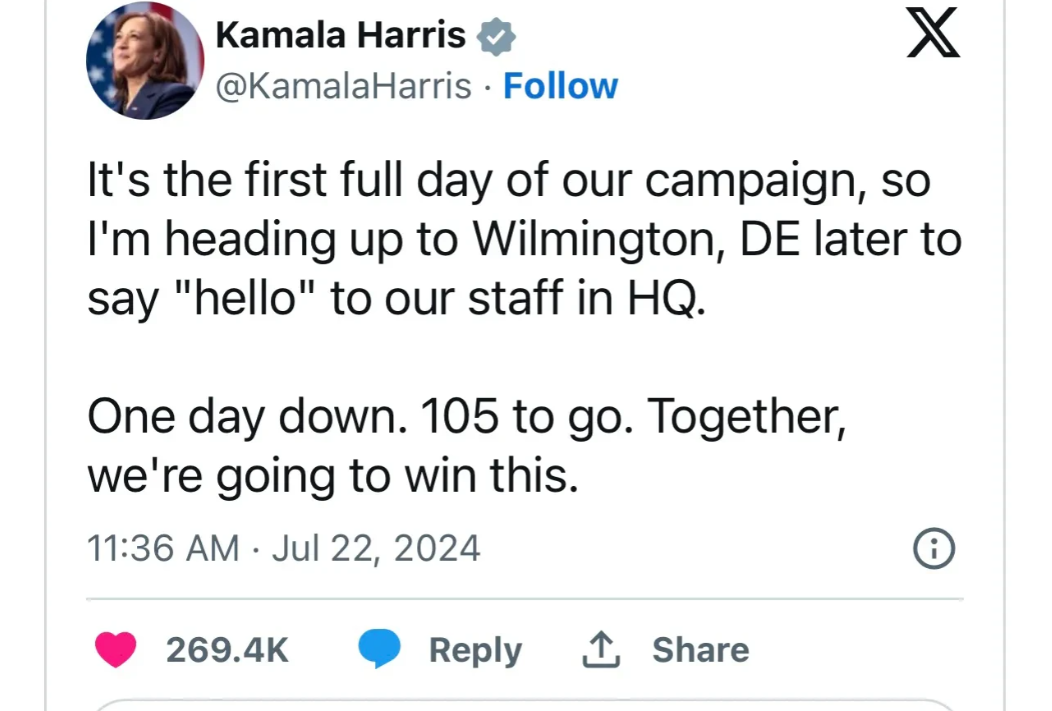Click the Share text label

(x=700, y=650)
